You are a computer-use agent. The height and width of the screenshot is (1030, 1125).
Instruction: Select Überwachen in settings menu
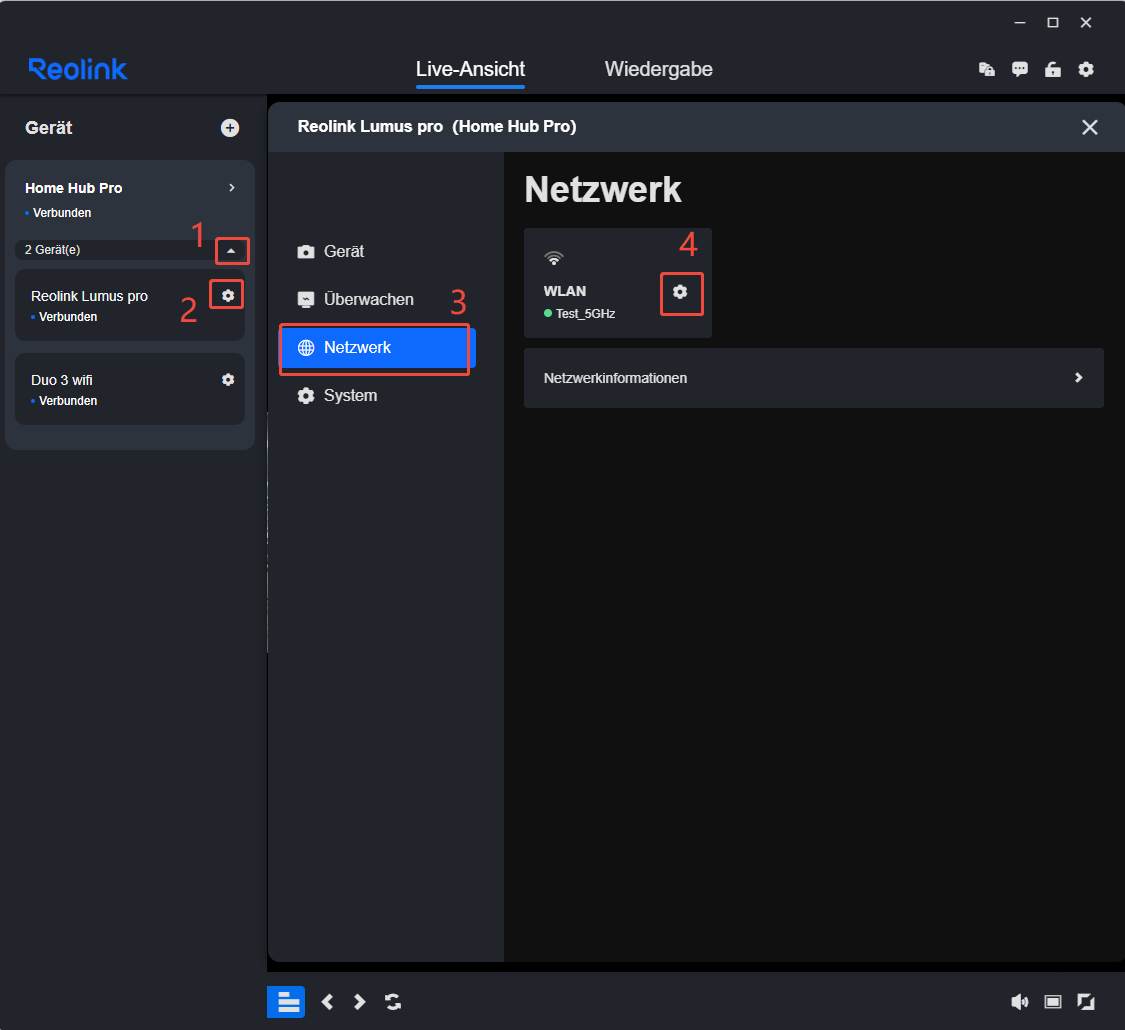point(377,299)
